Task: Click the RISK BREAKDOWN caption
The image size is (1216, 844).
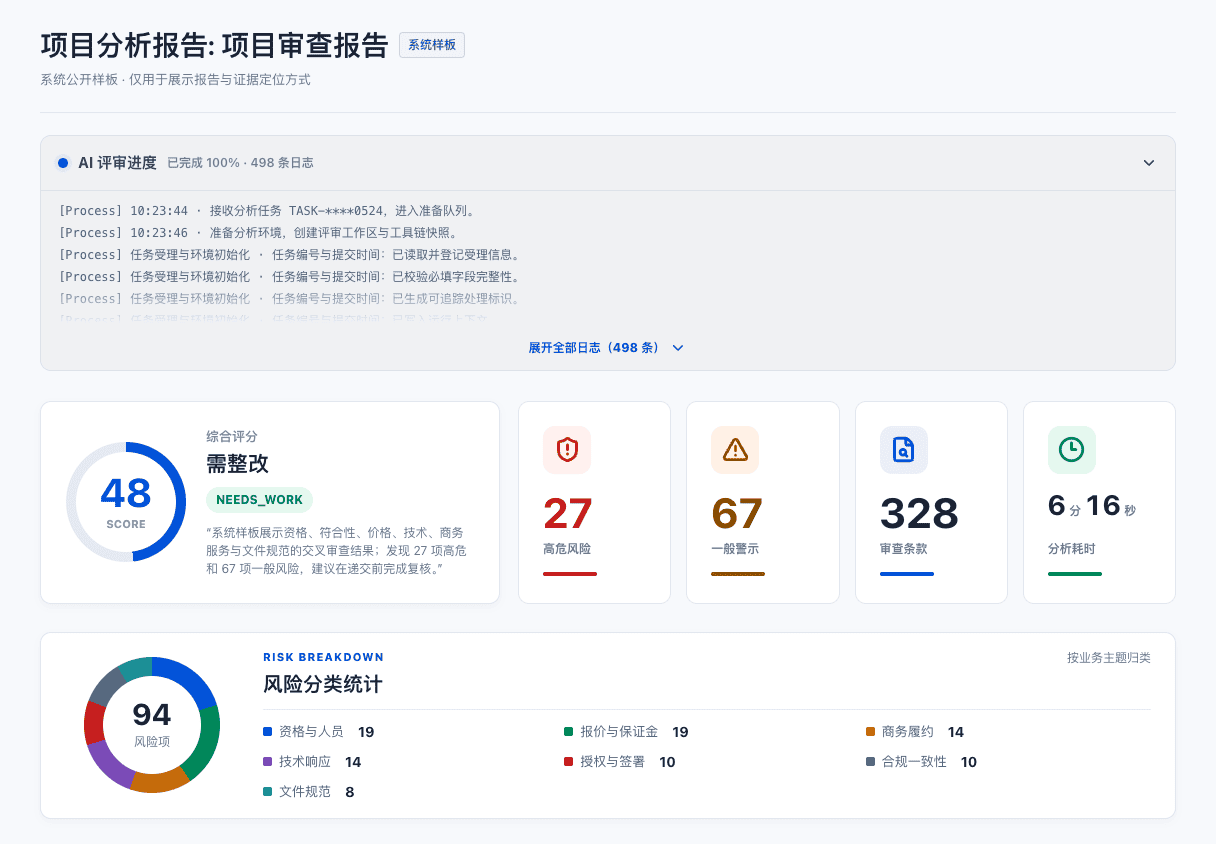Action: coord(323,657)
